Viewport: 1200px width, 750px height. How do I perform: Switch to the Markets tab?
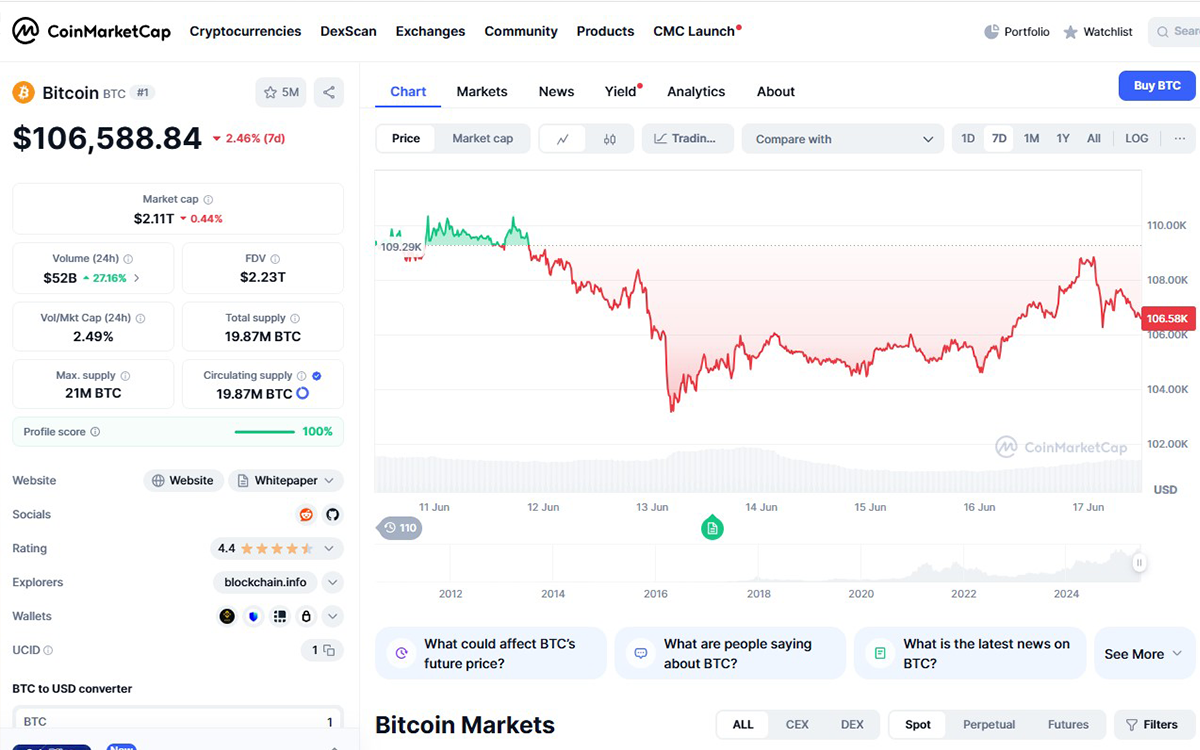(482, 91)
